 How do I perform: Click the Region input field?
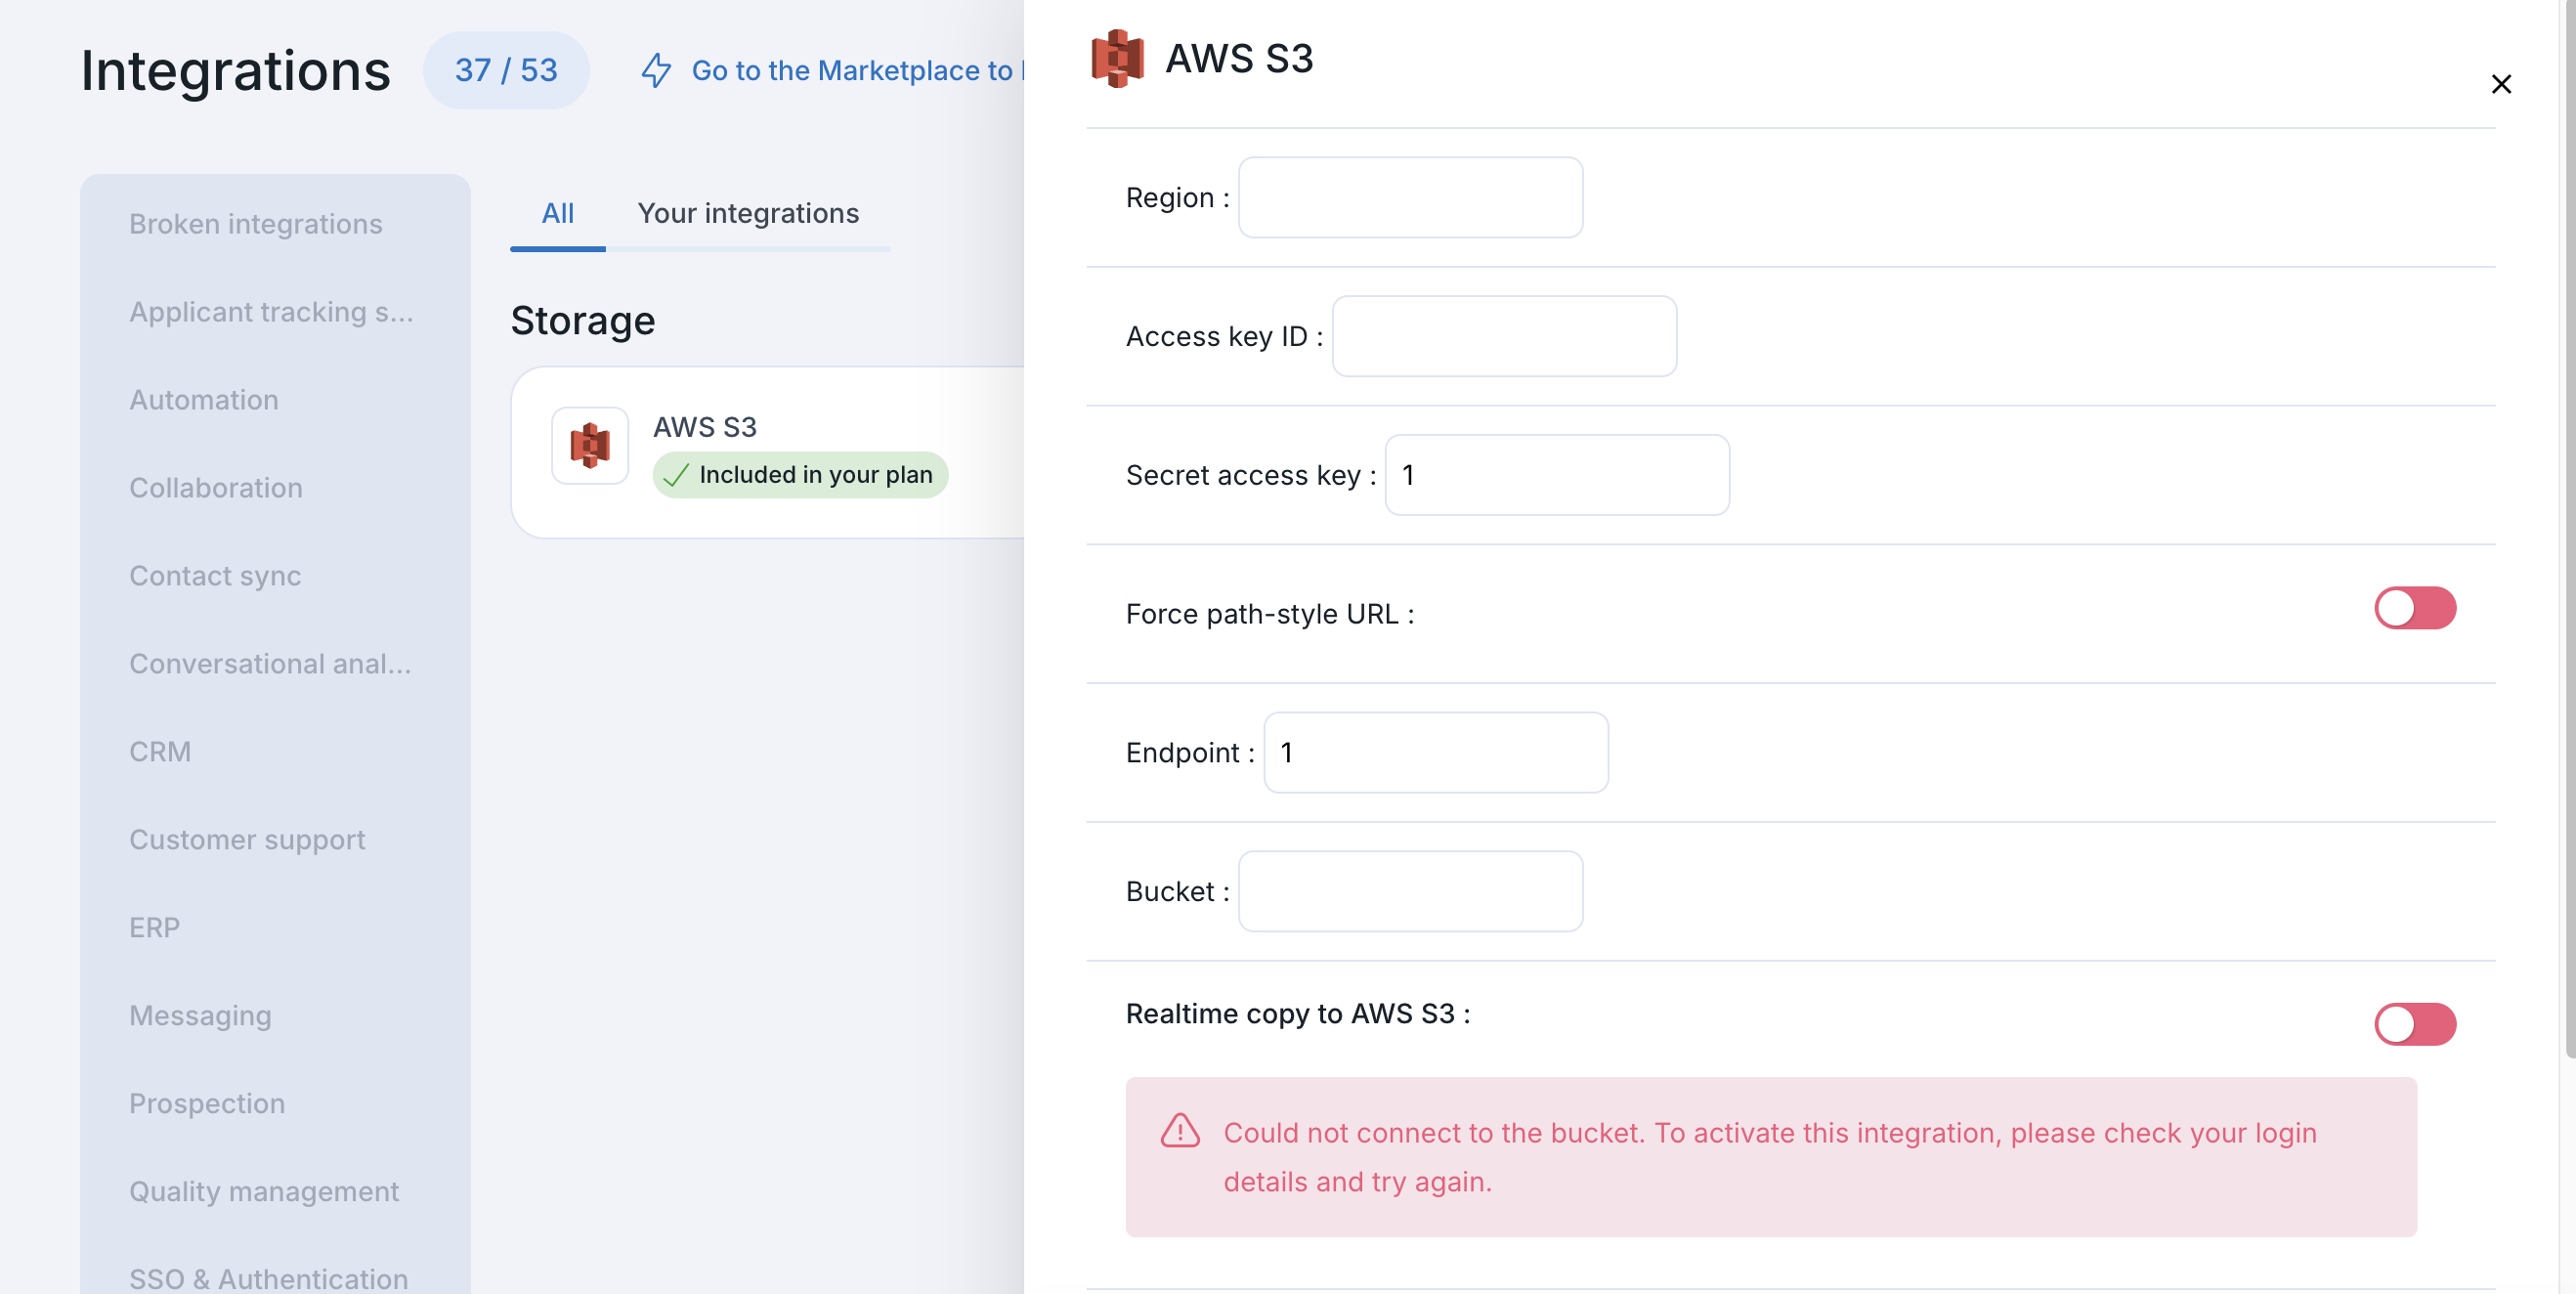tap(1410, 197)
